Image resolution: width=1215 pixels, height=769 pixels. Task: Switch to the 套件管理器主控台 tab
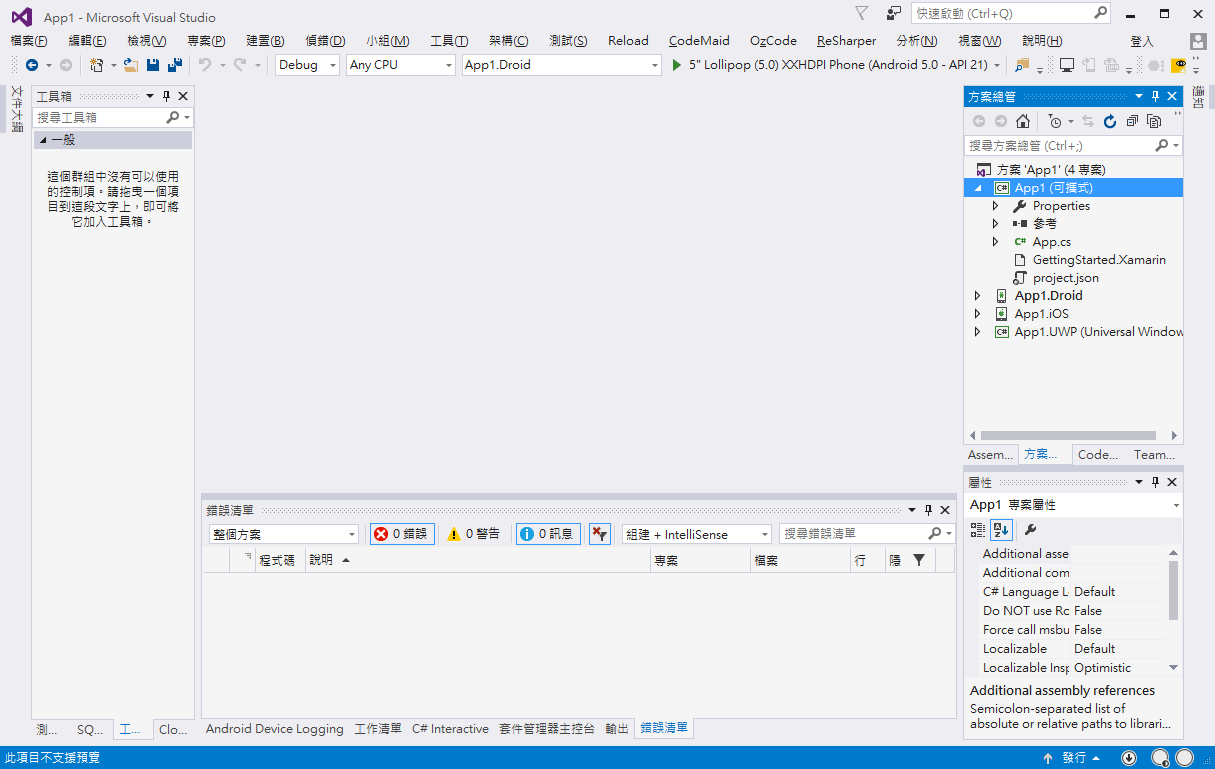(547, 729)
